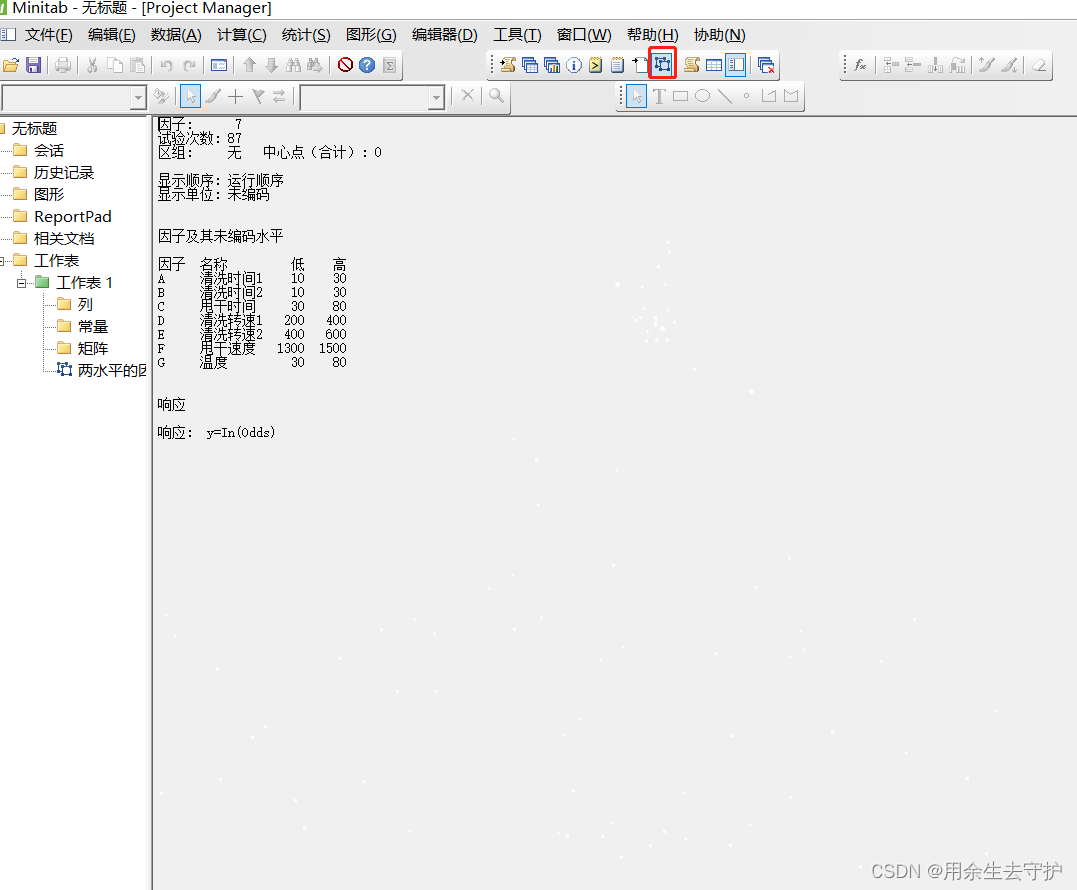Select the ReportPad folder in tree
Image resolution: width=1077 pixels, height=890 pixels.
(x=72, y=216)
